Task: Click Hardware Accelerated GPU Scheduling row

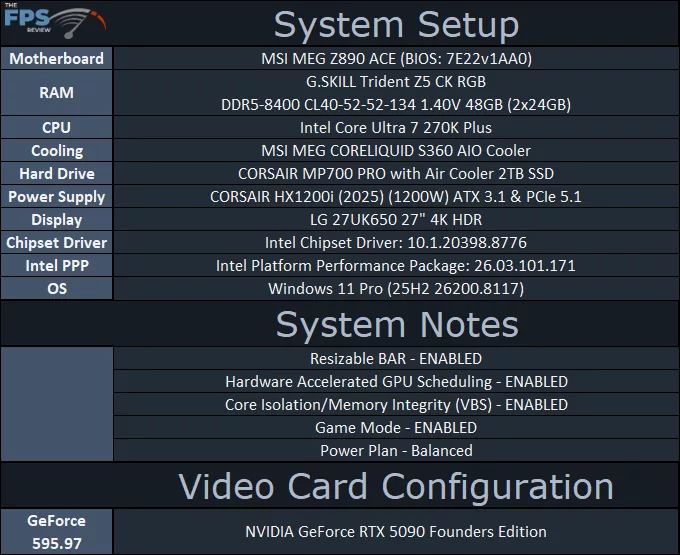Action: pos(396,382)
